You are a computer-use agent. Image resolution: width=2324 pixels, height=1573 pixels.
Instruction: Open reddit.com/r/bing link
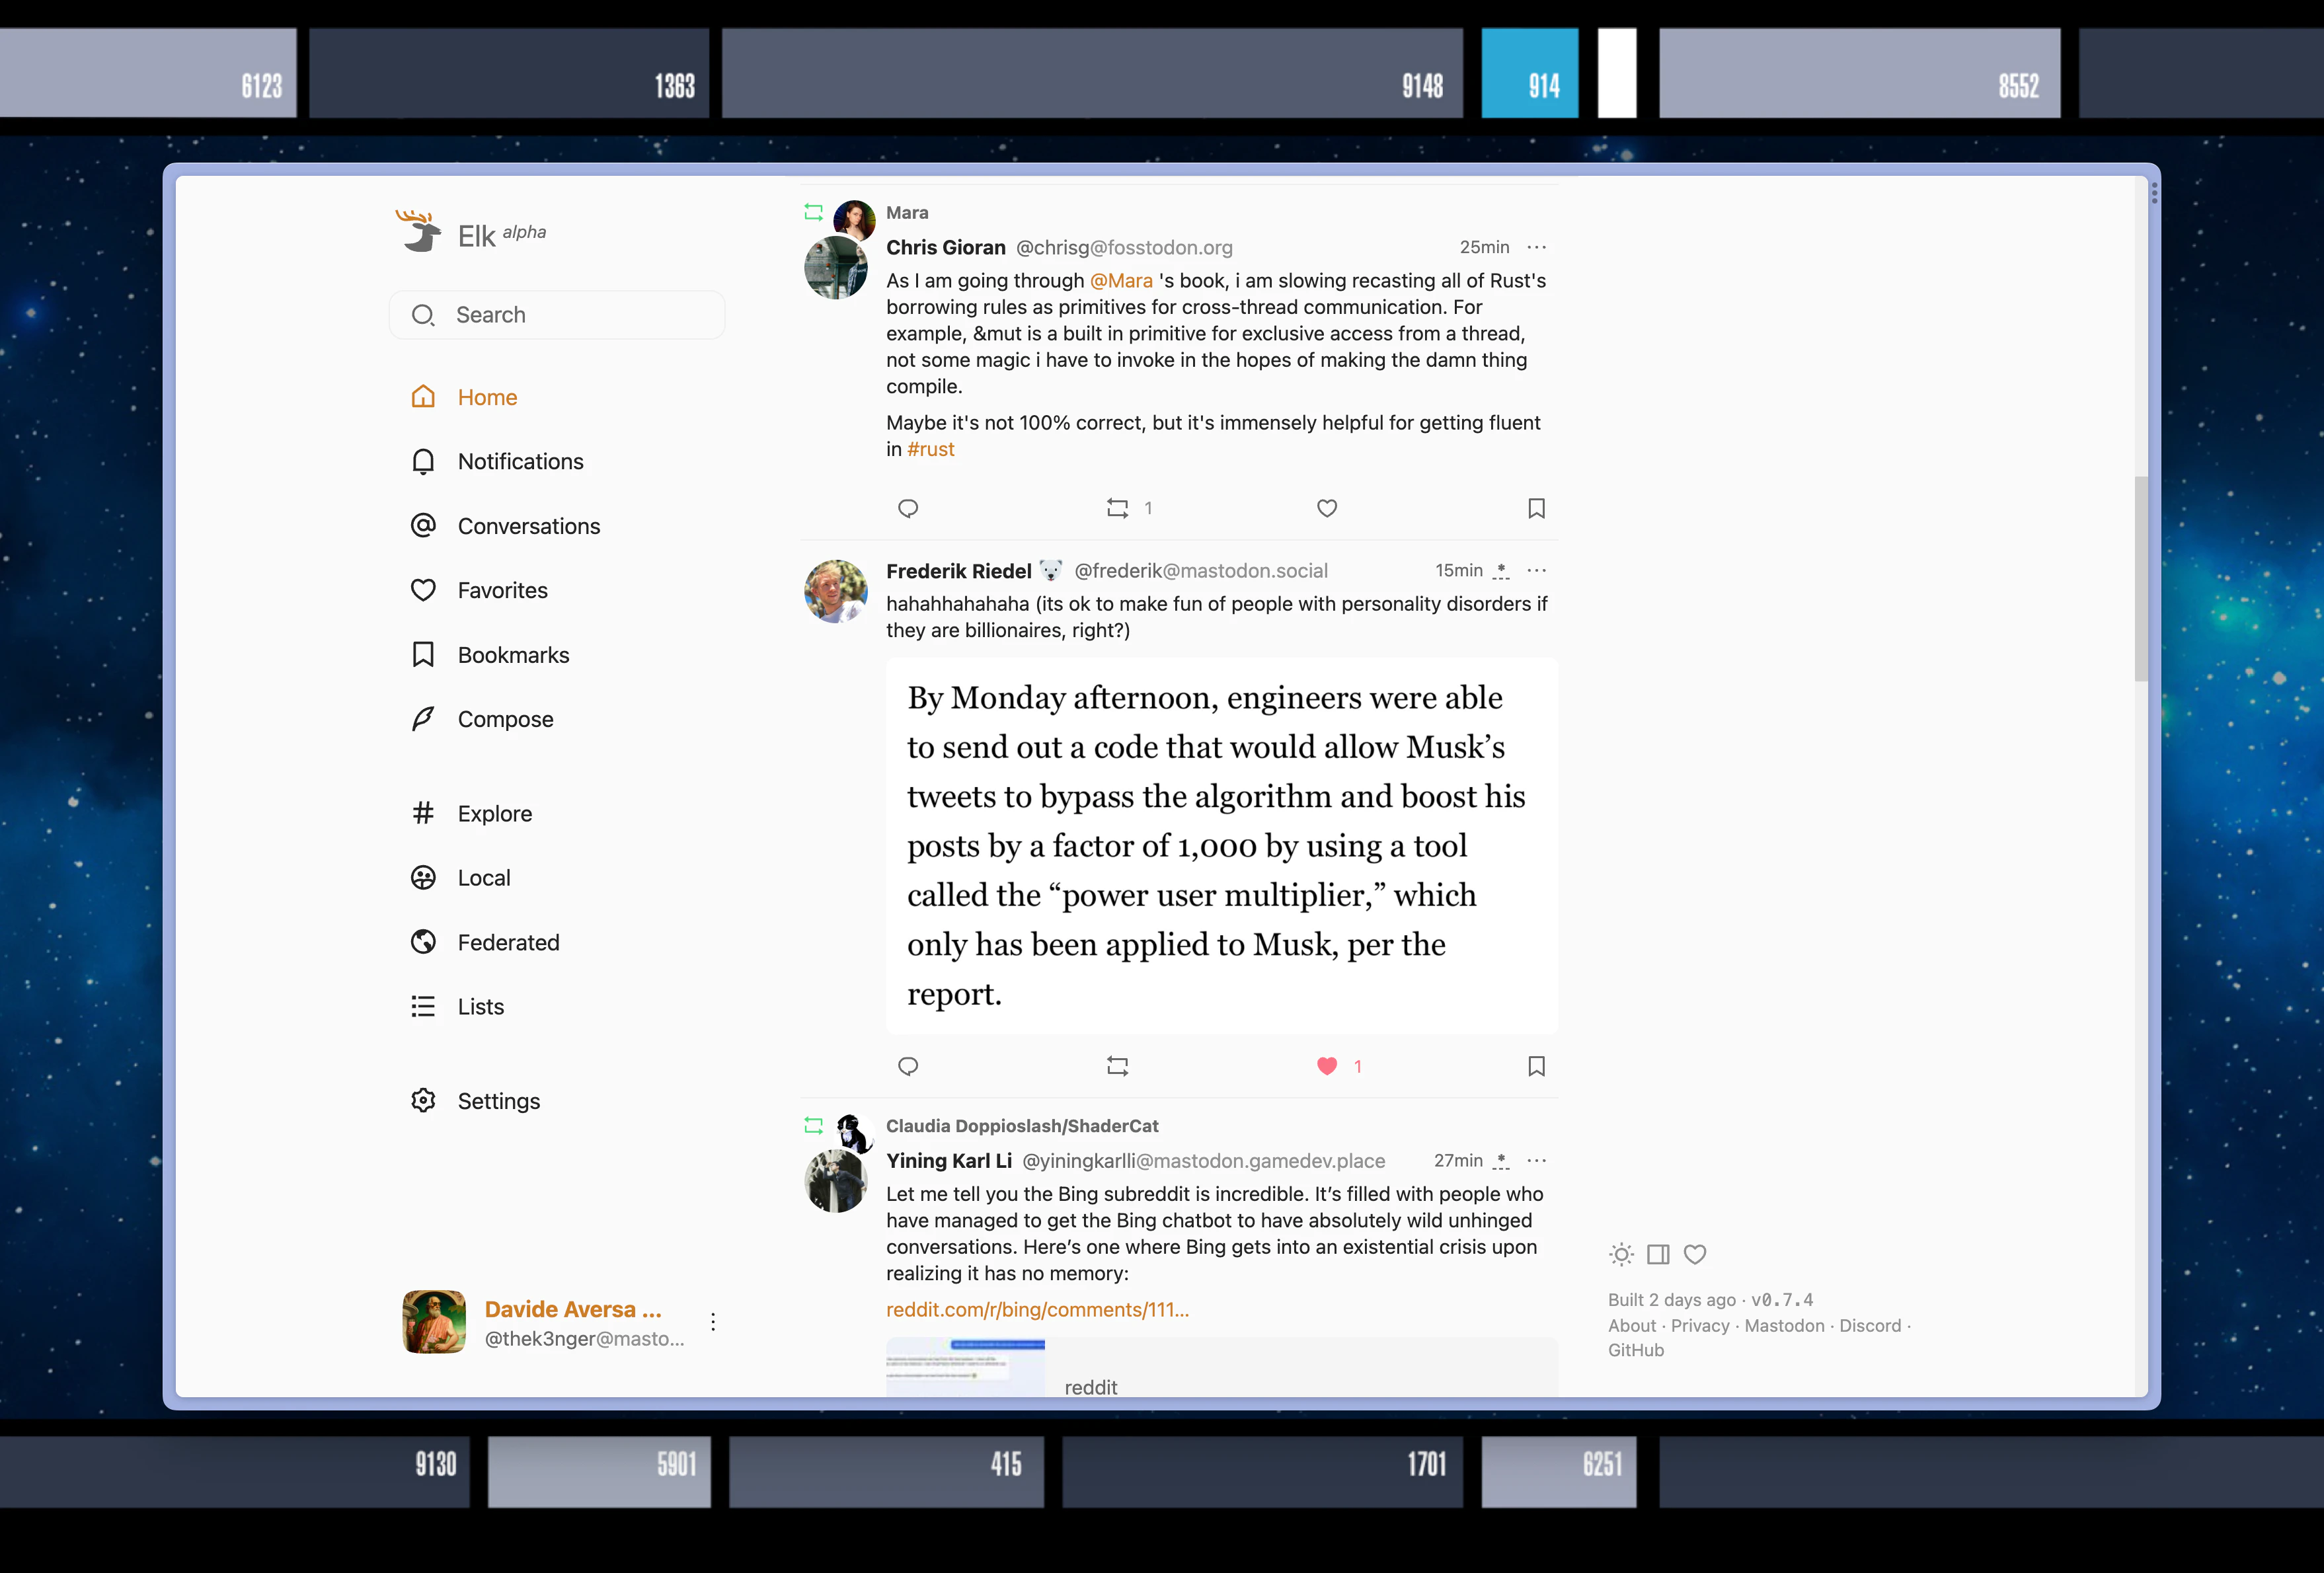point(1037,1310)
